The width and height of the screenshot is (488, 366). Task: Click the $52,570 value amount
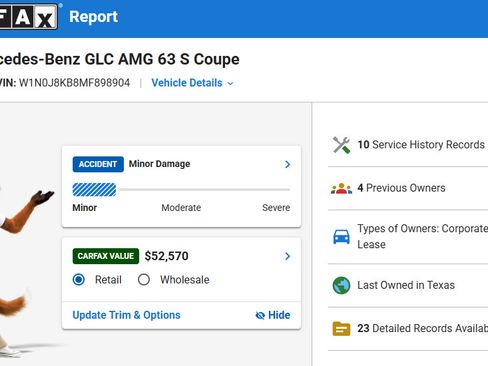point(166,256)
